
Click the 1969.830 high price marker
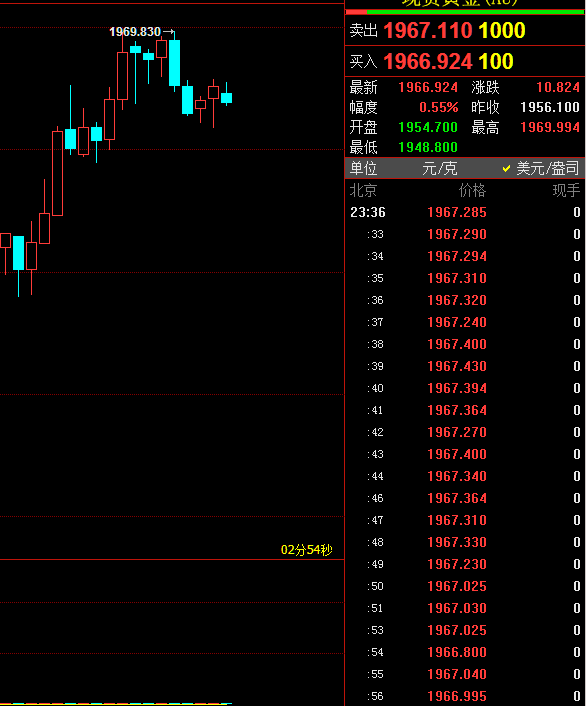tap(135, 32)
